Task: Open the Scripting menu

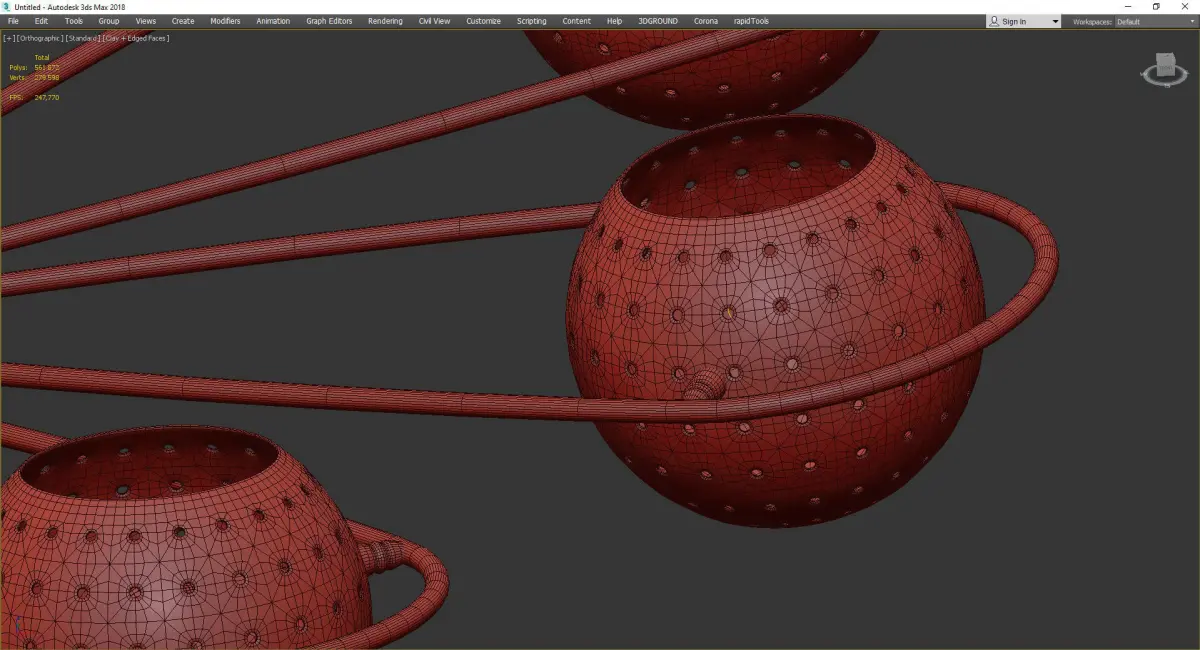Action: pos(531,21)
